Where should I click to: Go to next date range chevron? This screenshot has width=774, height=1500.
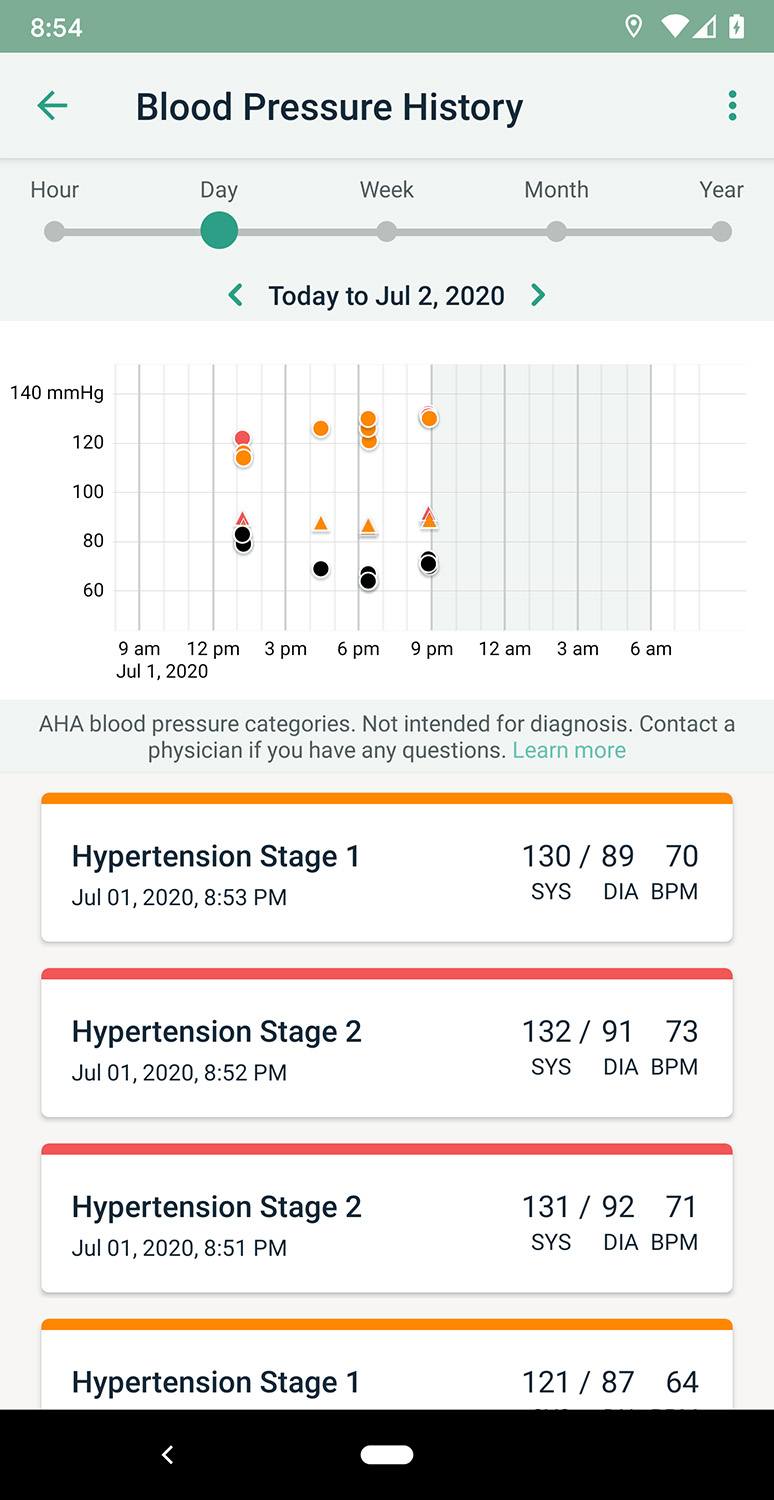pyautogui.click(x=538, y=295)
